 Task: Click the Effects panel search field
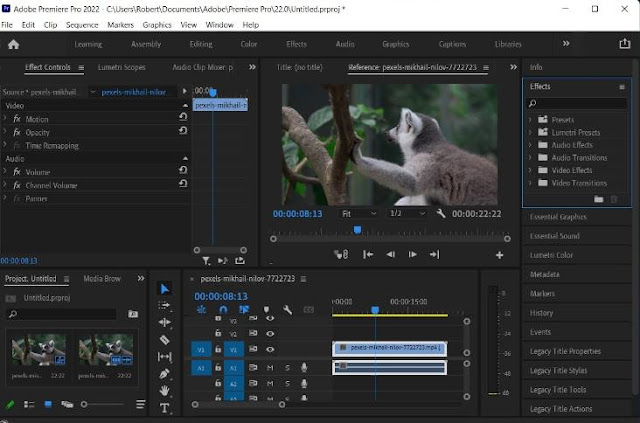(x=577, y=103)
